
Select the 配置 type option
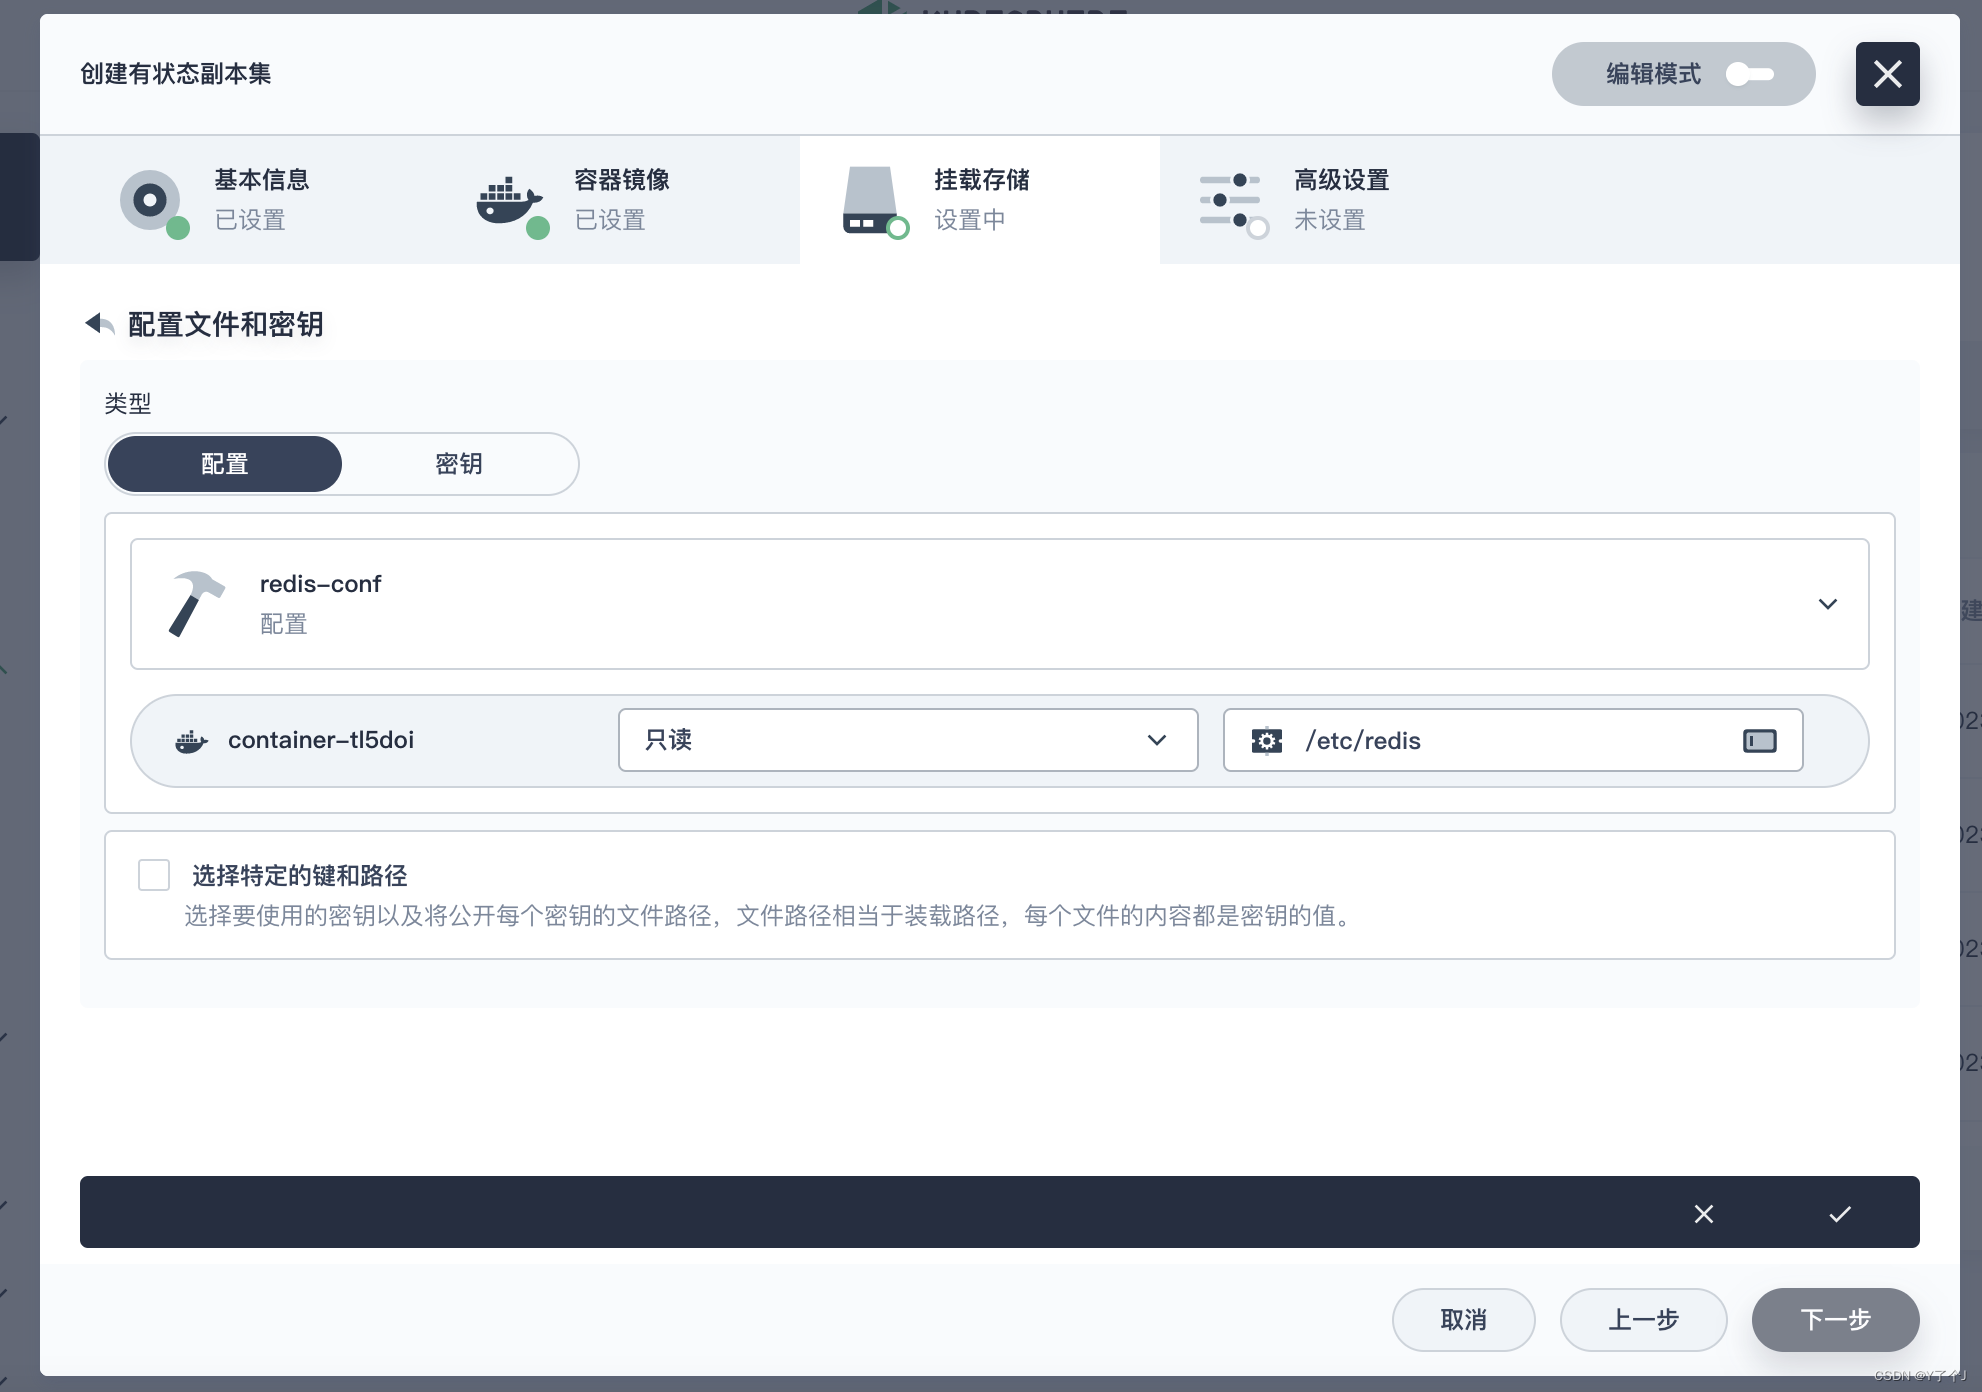tap(225, 464)
